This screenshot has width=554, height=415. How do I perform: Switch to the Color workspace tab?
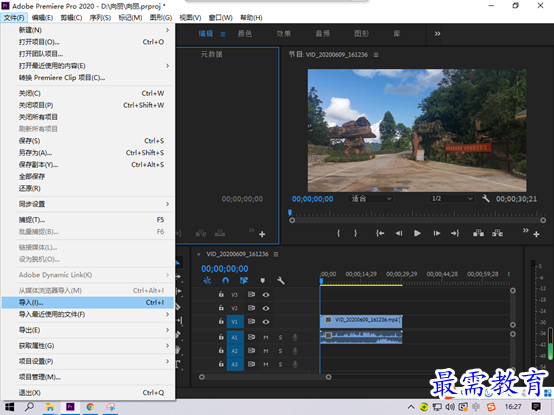point(245,34)
